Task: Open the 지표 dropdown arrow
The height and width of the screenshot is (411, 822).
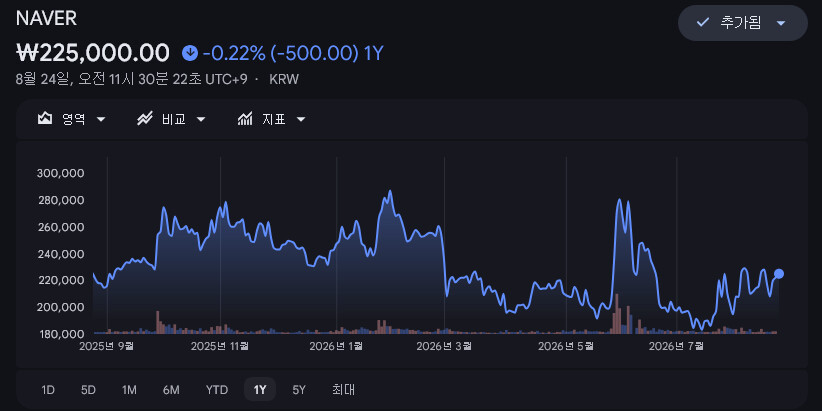Action: pyautogui.click(x=301, y=120)
